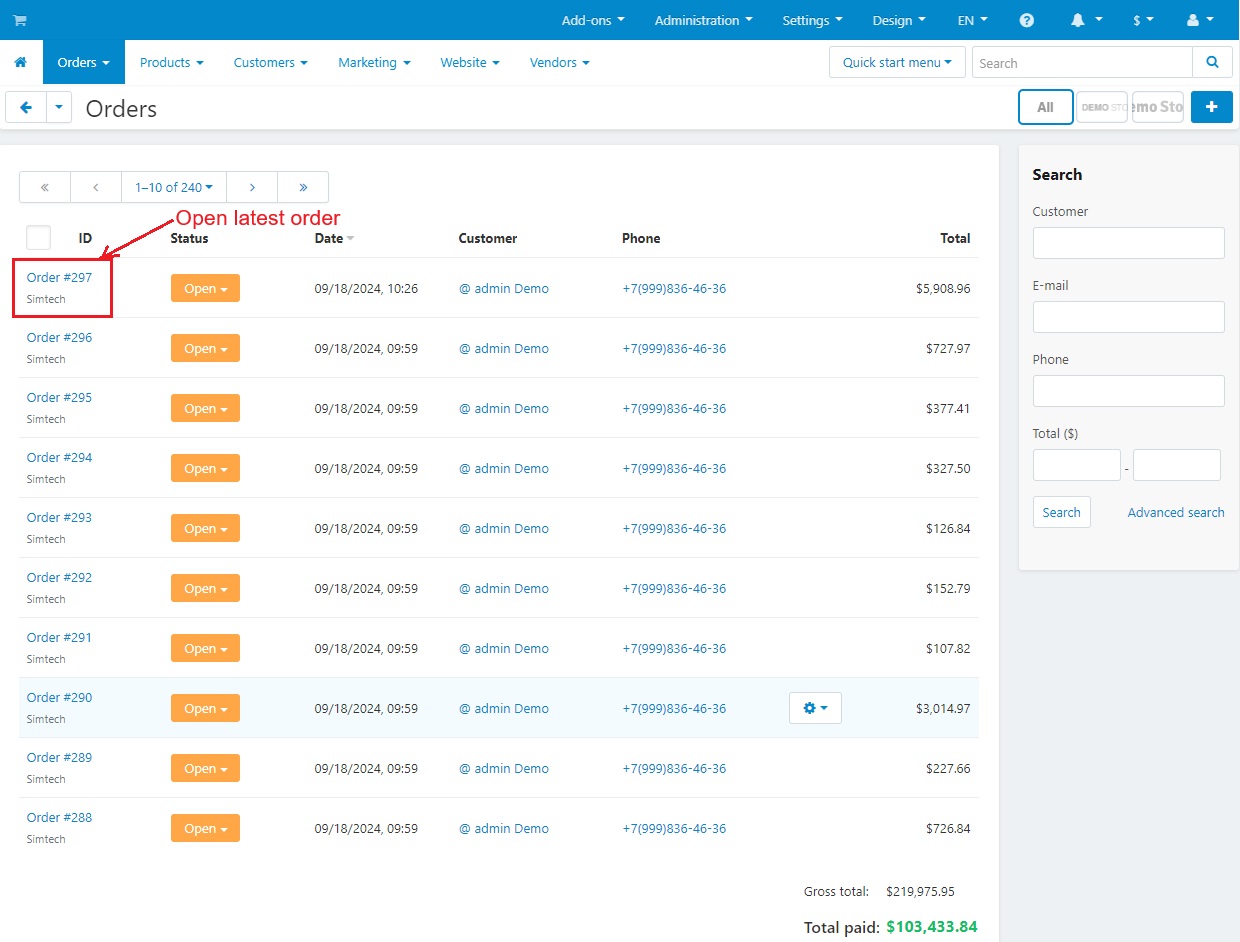Go to last page of orders
The width and height of the screenshot is (1240, 942).
pos(303,187)
